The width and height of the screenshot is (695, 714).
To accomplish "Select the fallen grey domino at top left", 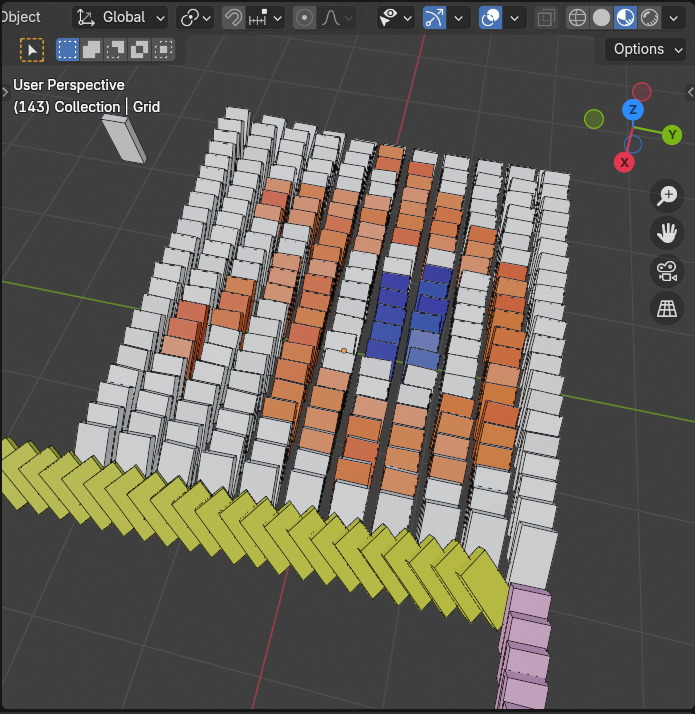I will point(124,139).
